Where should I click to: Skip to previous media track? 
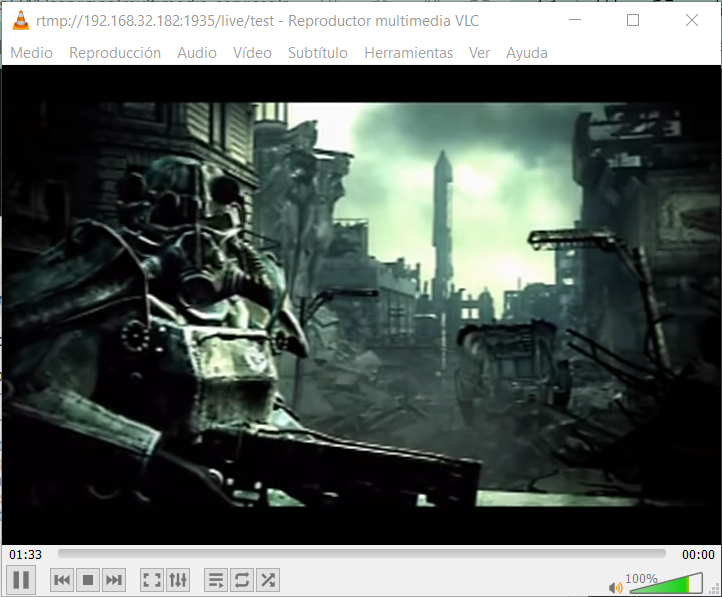[x=62, y=580]
